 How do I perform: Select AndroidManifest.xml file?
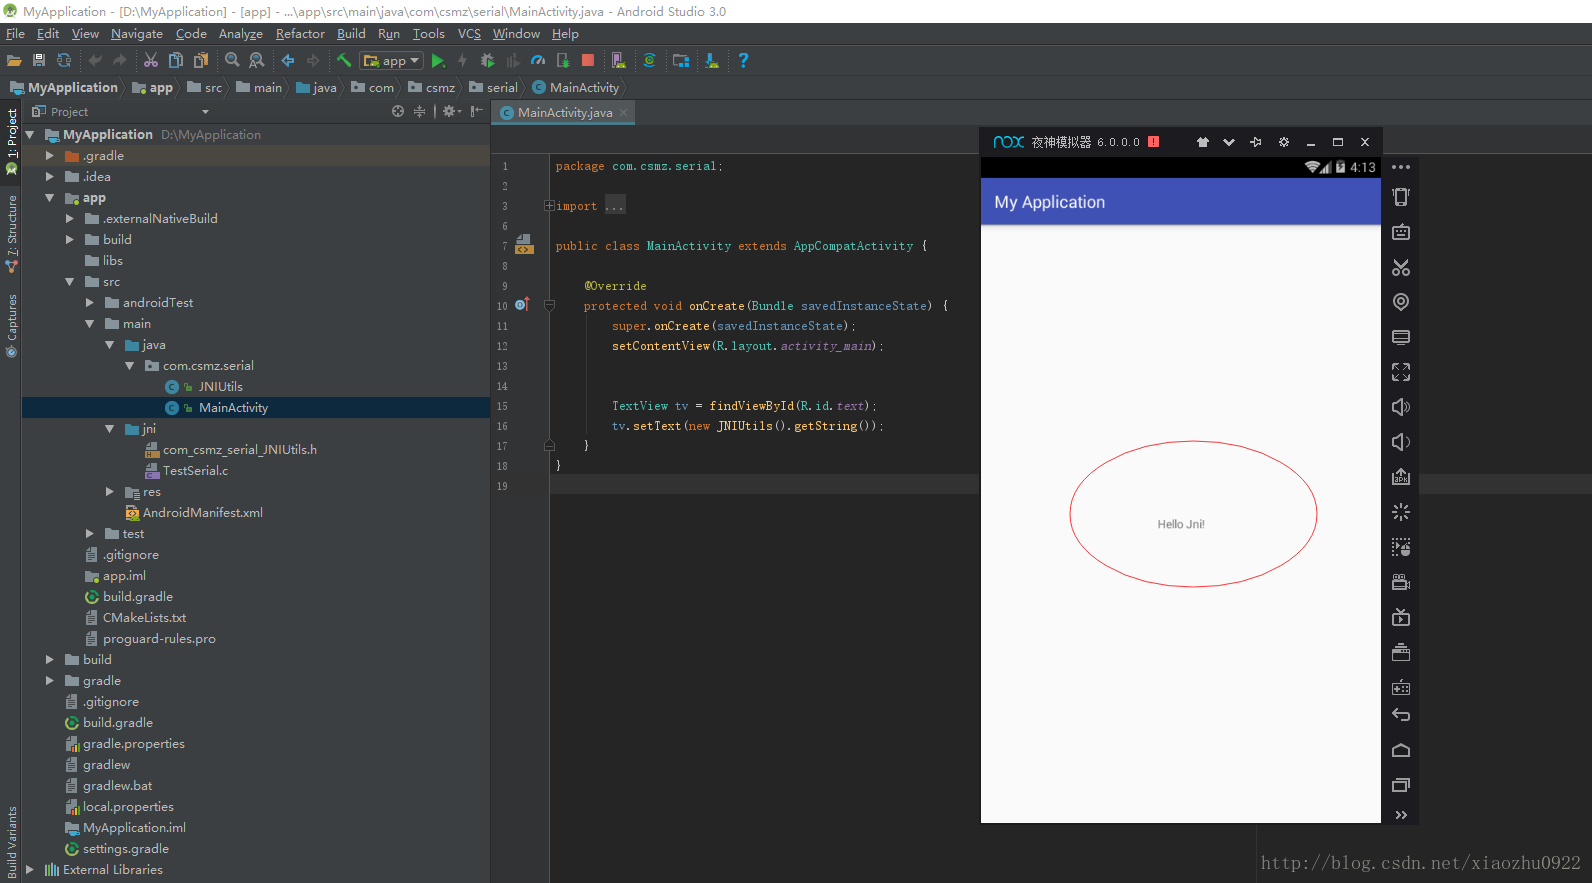pyautogui.click(x=203, y=513)
